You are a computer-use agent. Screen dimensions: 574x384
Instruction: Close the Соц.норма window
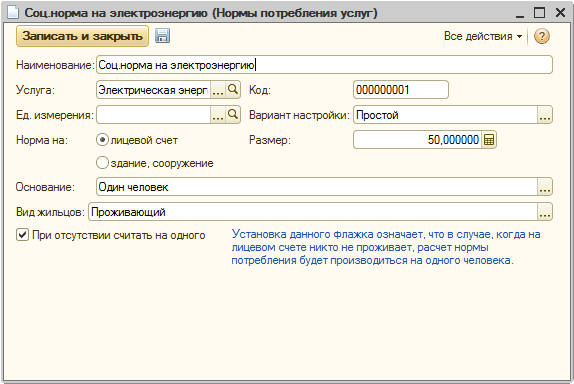click(560, 13)
